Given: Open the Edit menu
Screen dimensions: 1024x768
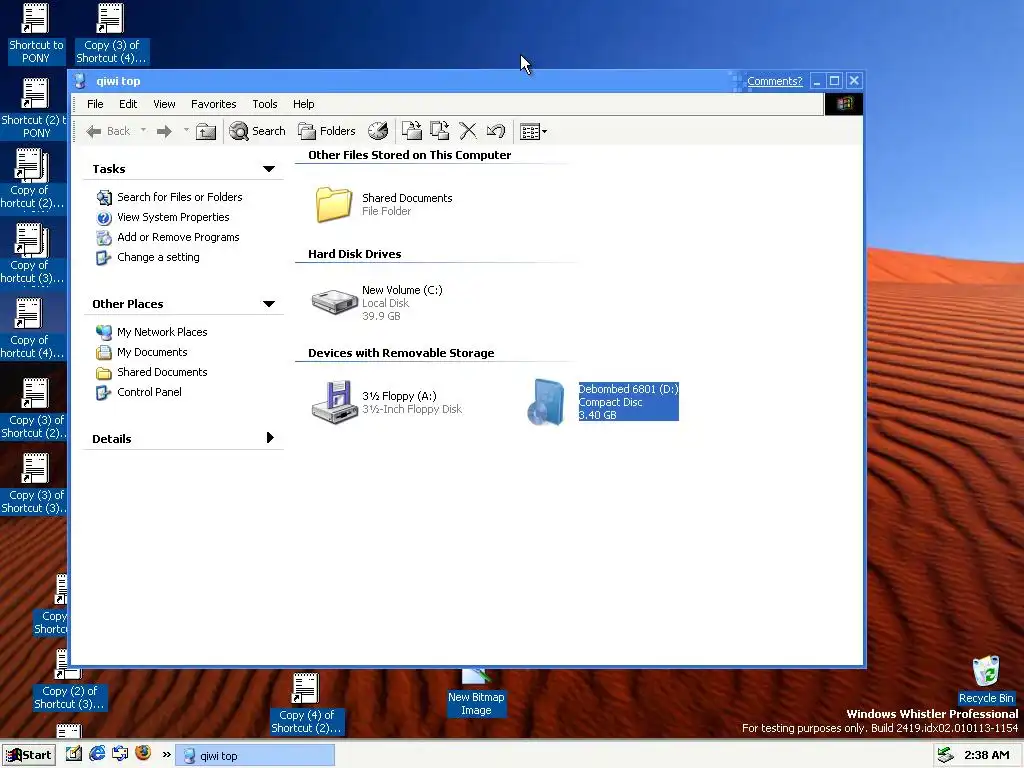Looking at the screenshot, I should tap(128, 104).
